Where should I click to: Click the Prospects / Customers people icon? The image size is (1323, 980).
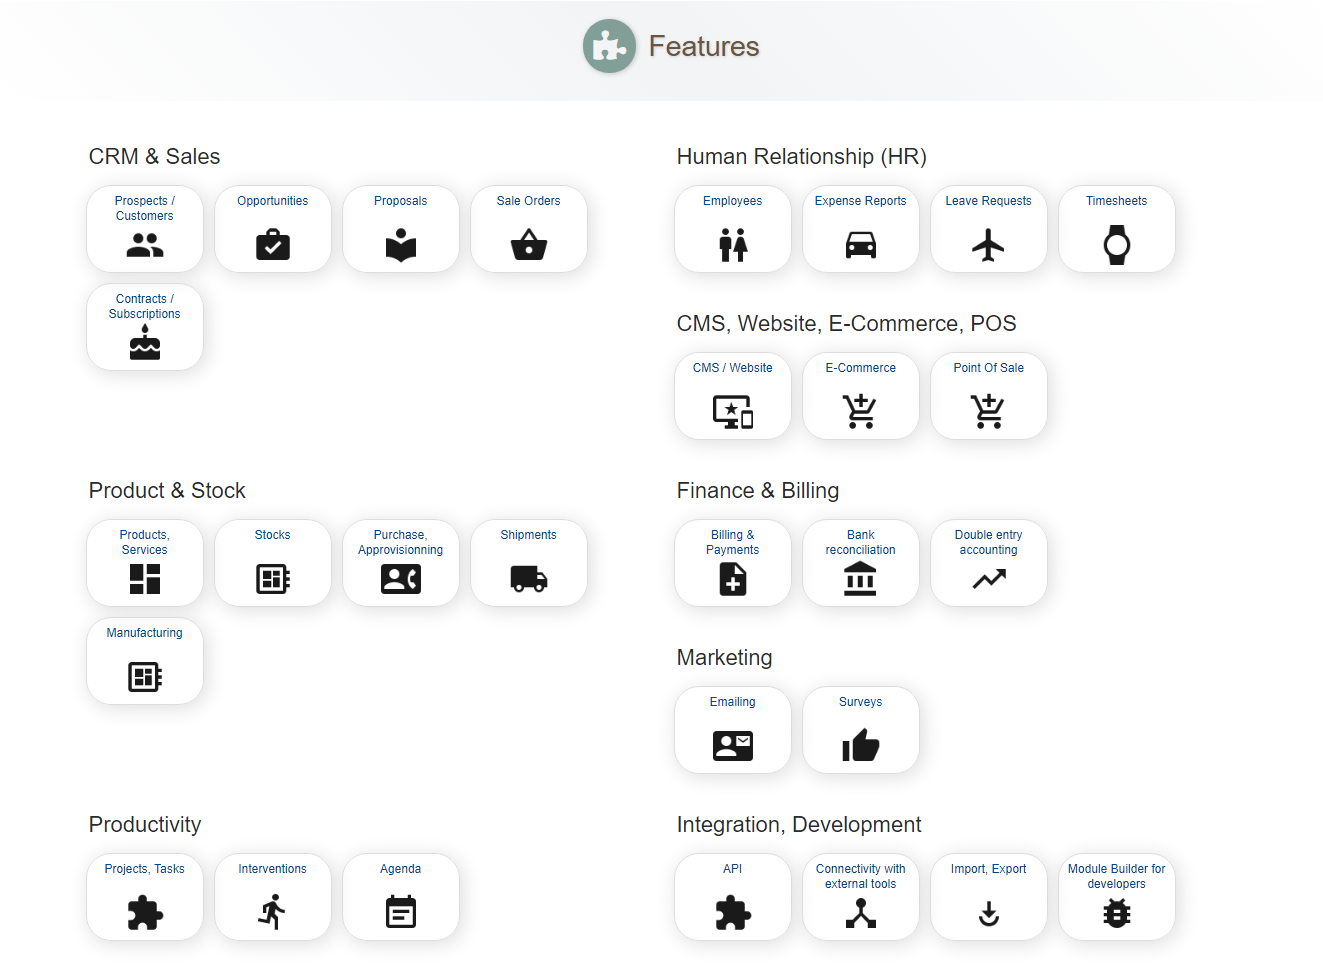(145, 245)
